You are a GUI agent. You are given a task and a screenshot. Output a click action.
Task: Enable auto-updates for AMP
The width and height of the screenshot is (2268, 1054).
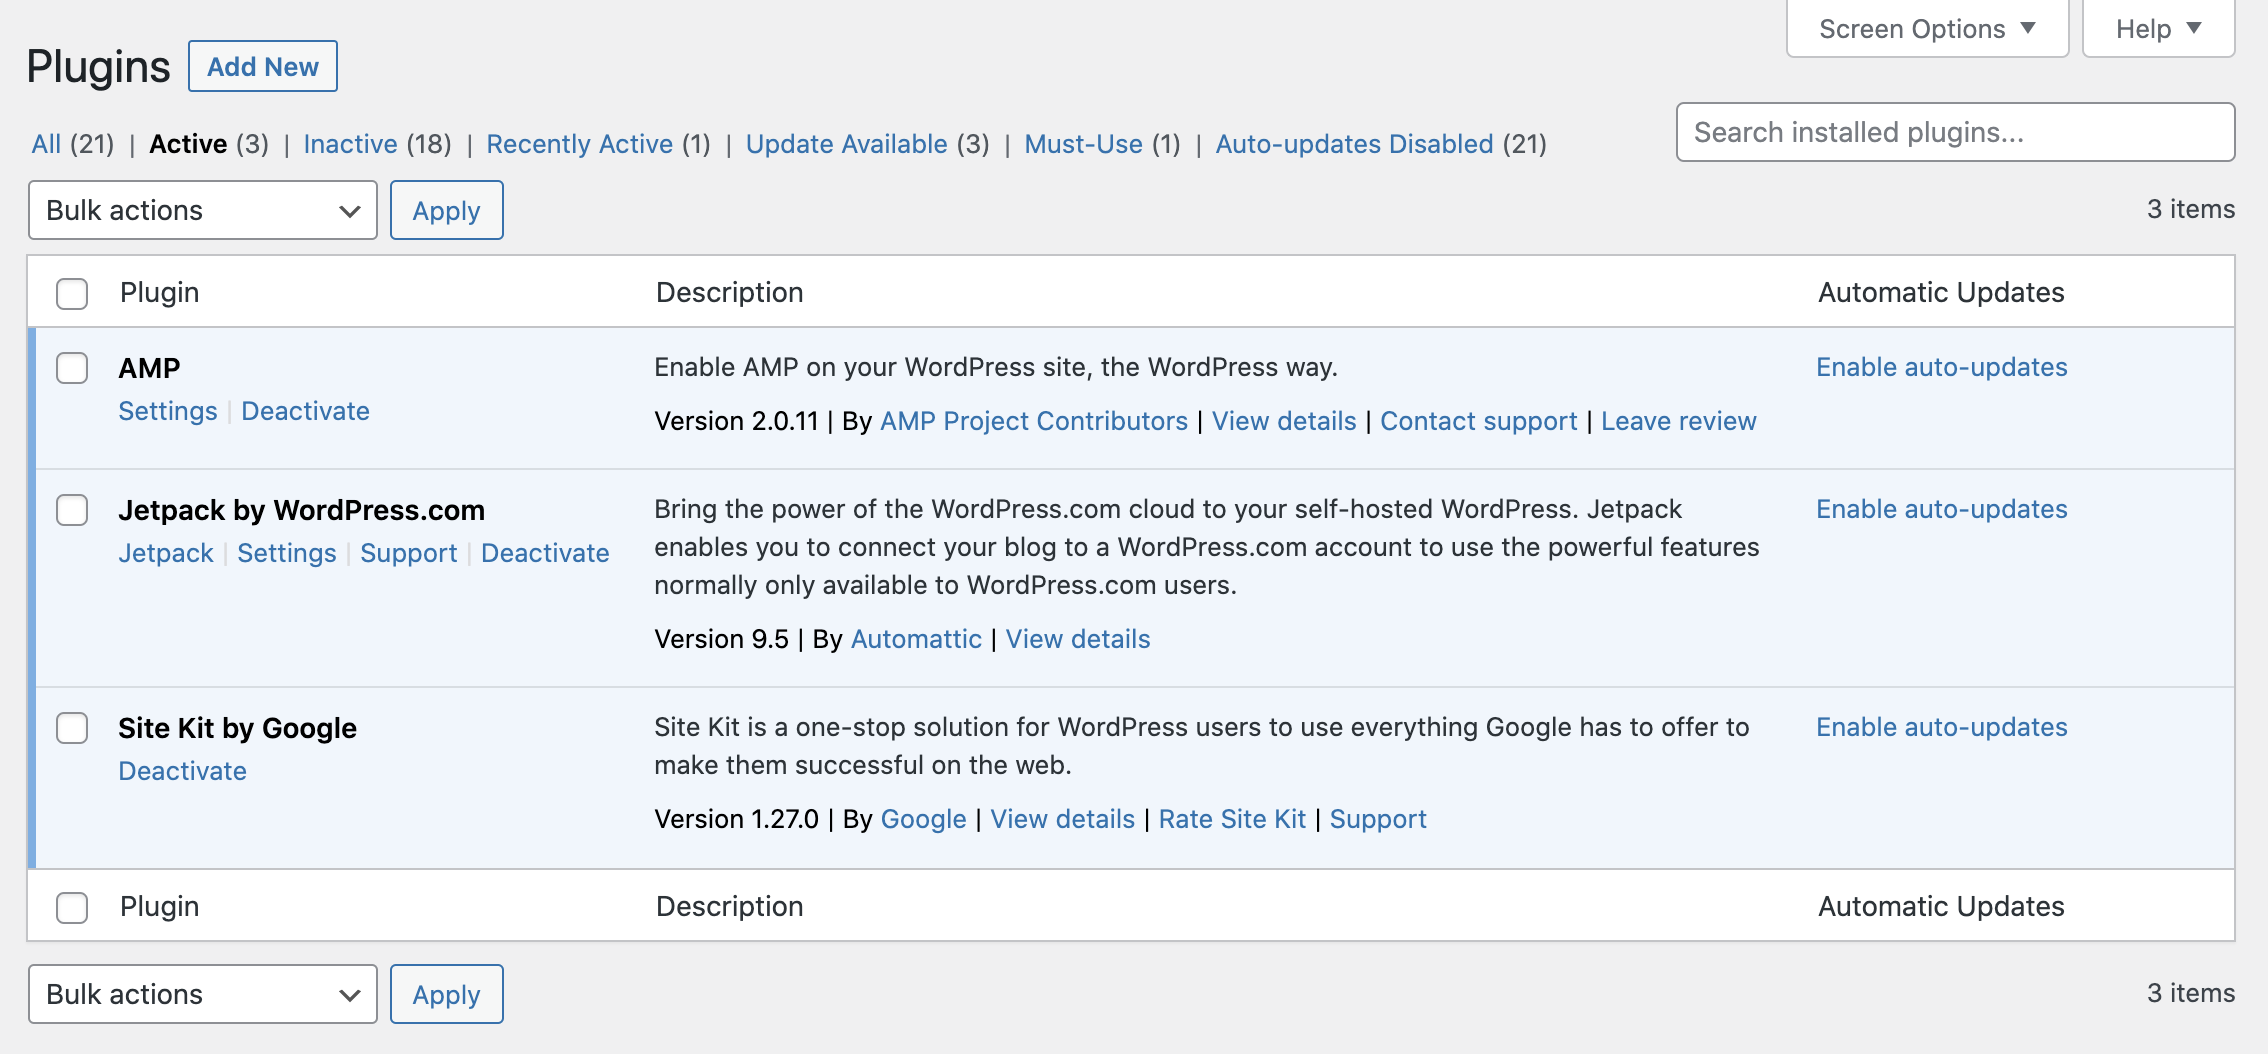coord(1941,367)
